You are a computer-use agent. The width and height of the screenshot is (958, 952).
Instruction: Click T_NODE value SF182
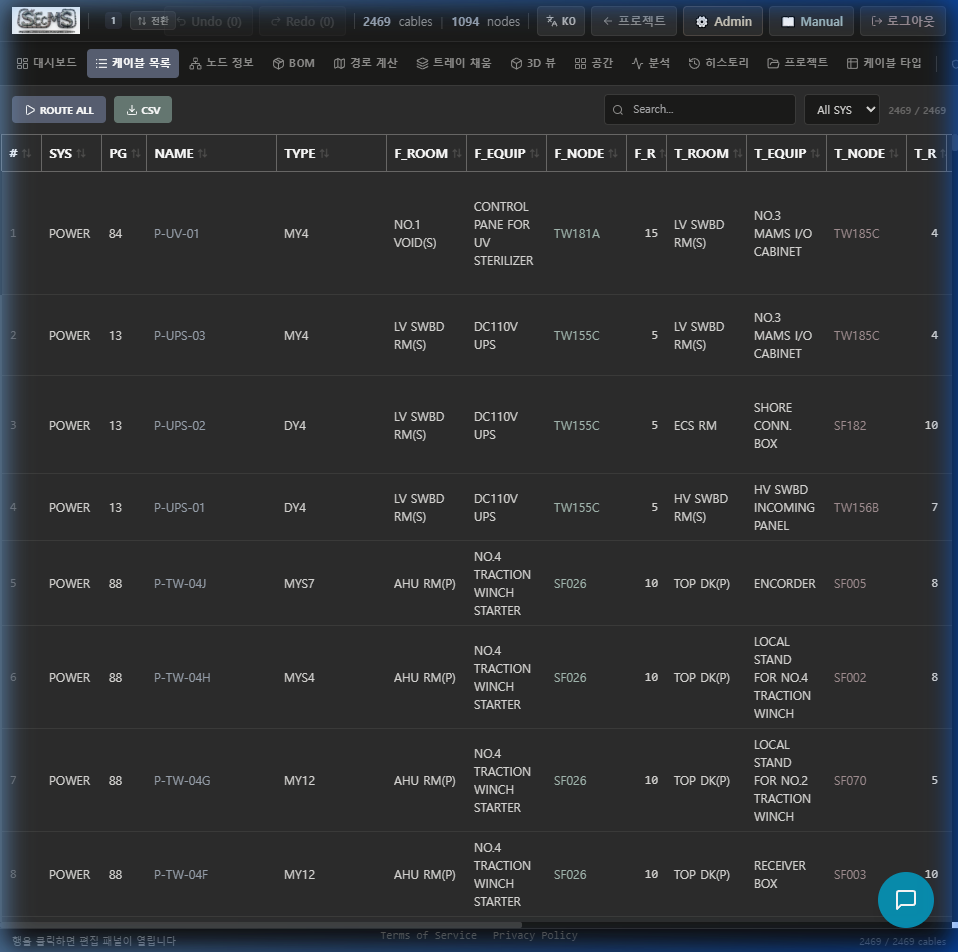[849, 425]
